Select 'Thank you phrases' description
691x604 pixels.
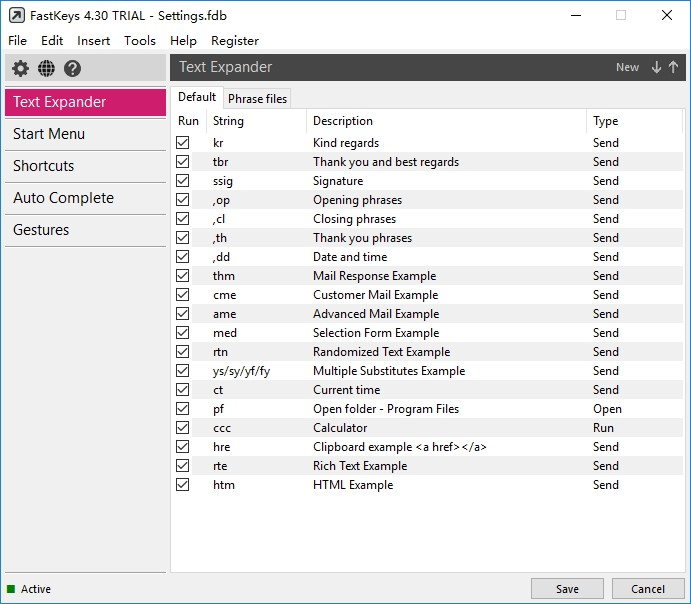[x=362, y=238]
